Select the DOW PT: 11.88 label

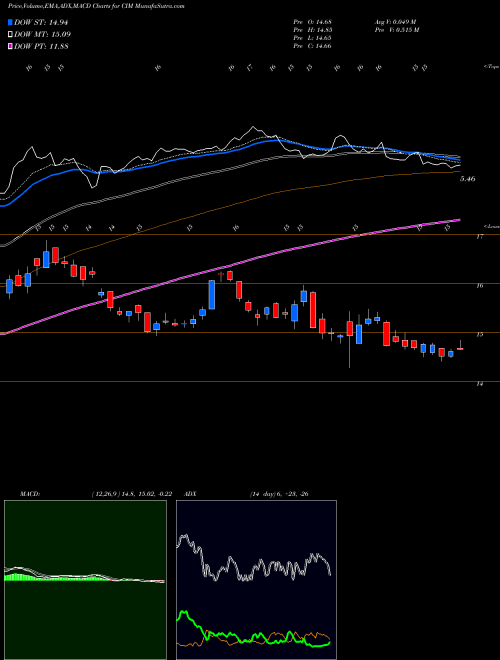coord(41,46)
